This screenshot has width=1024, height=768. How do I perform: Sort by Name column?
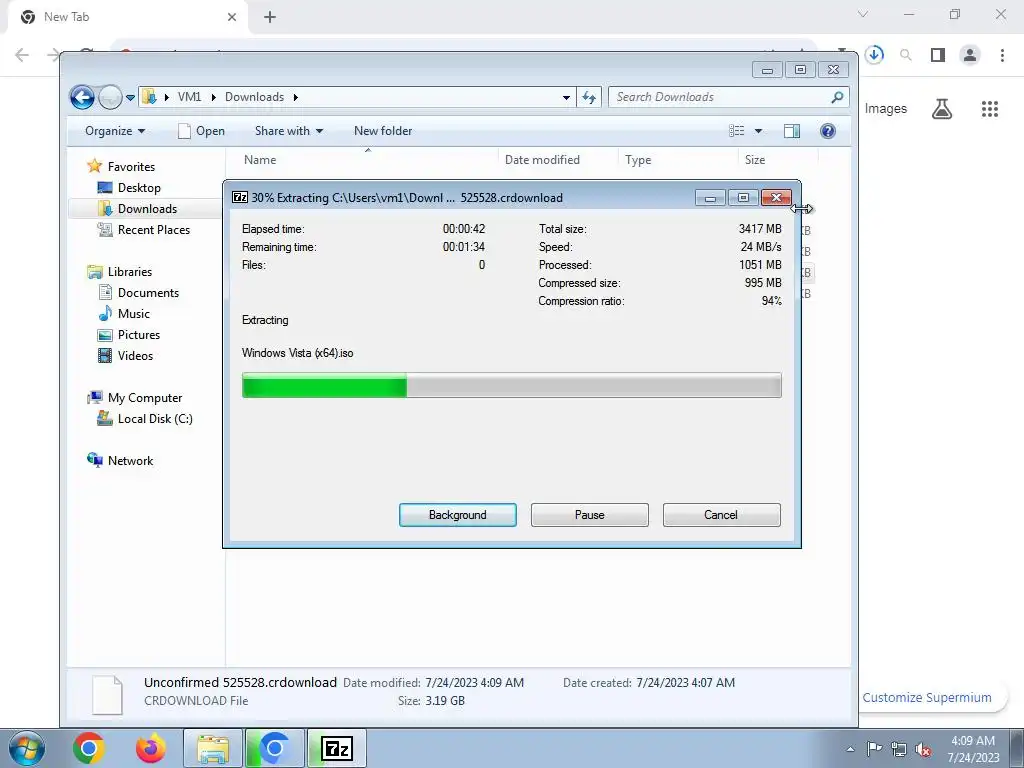pos(260,159)
